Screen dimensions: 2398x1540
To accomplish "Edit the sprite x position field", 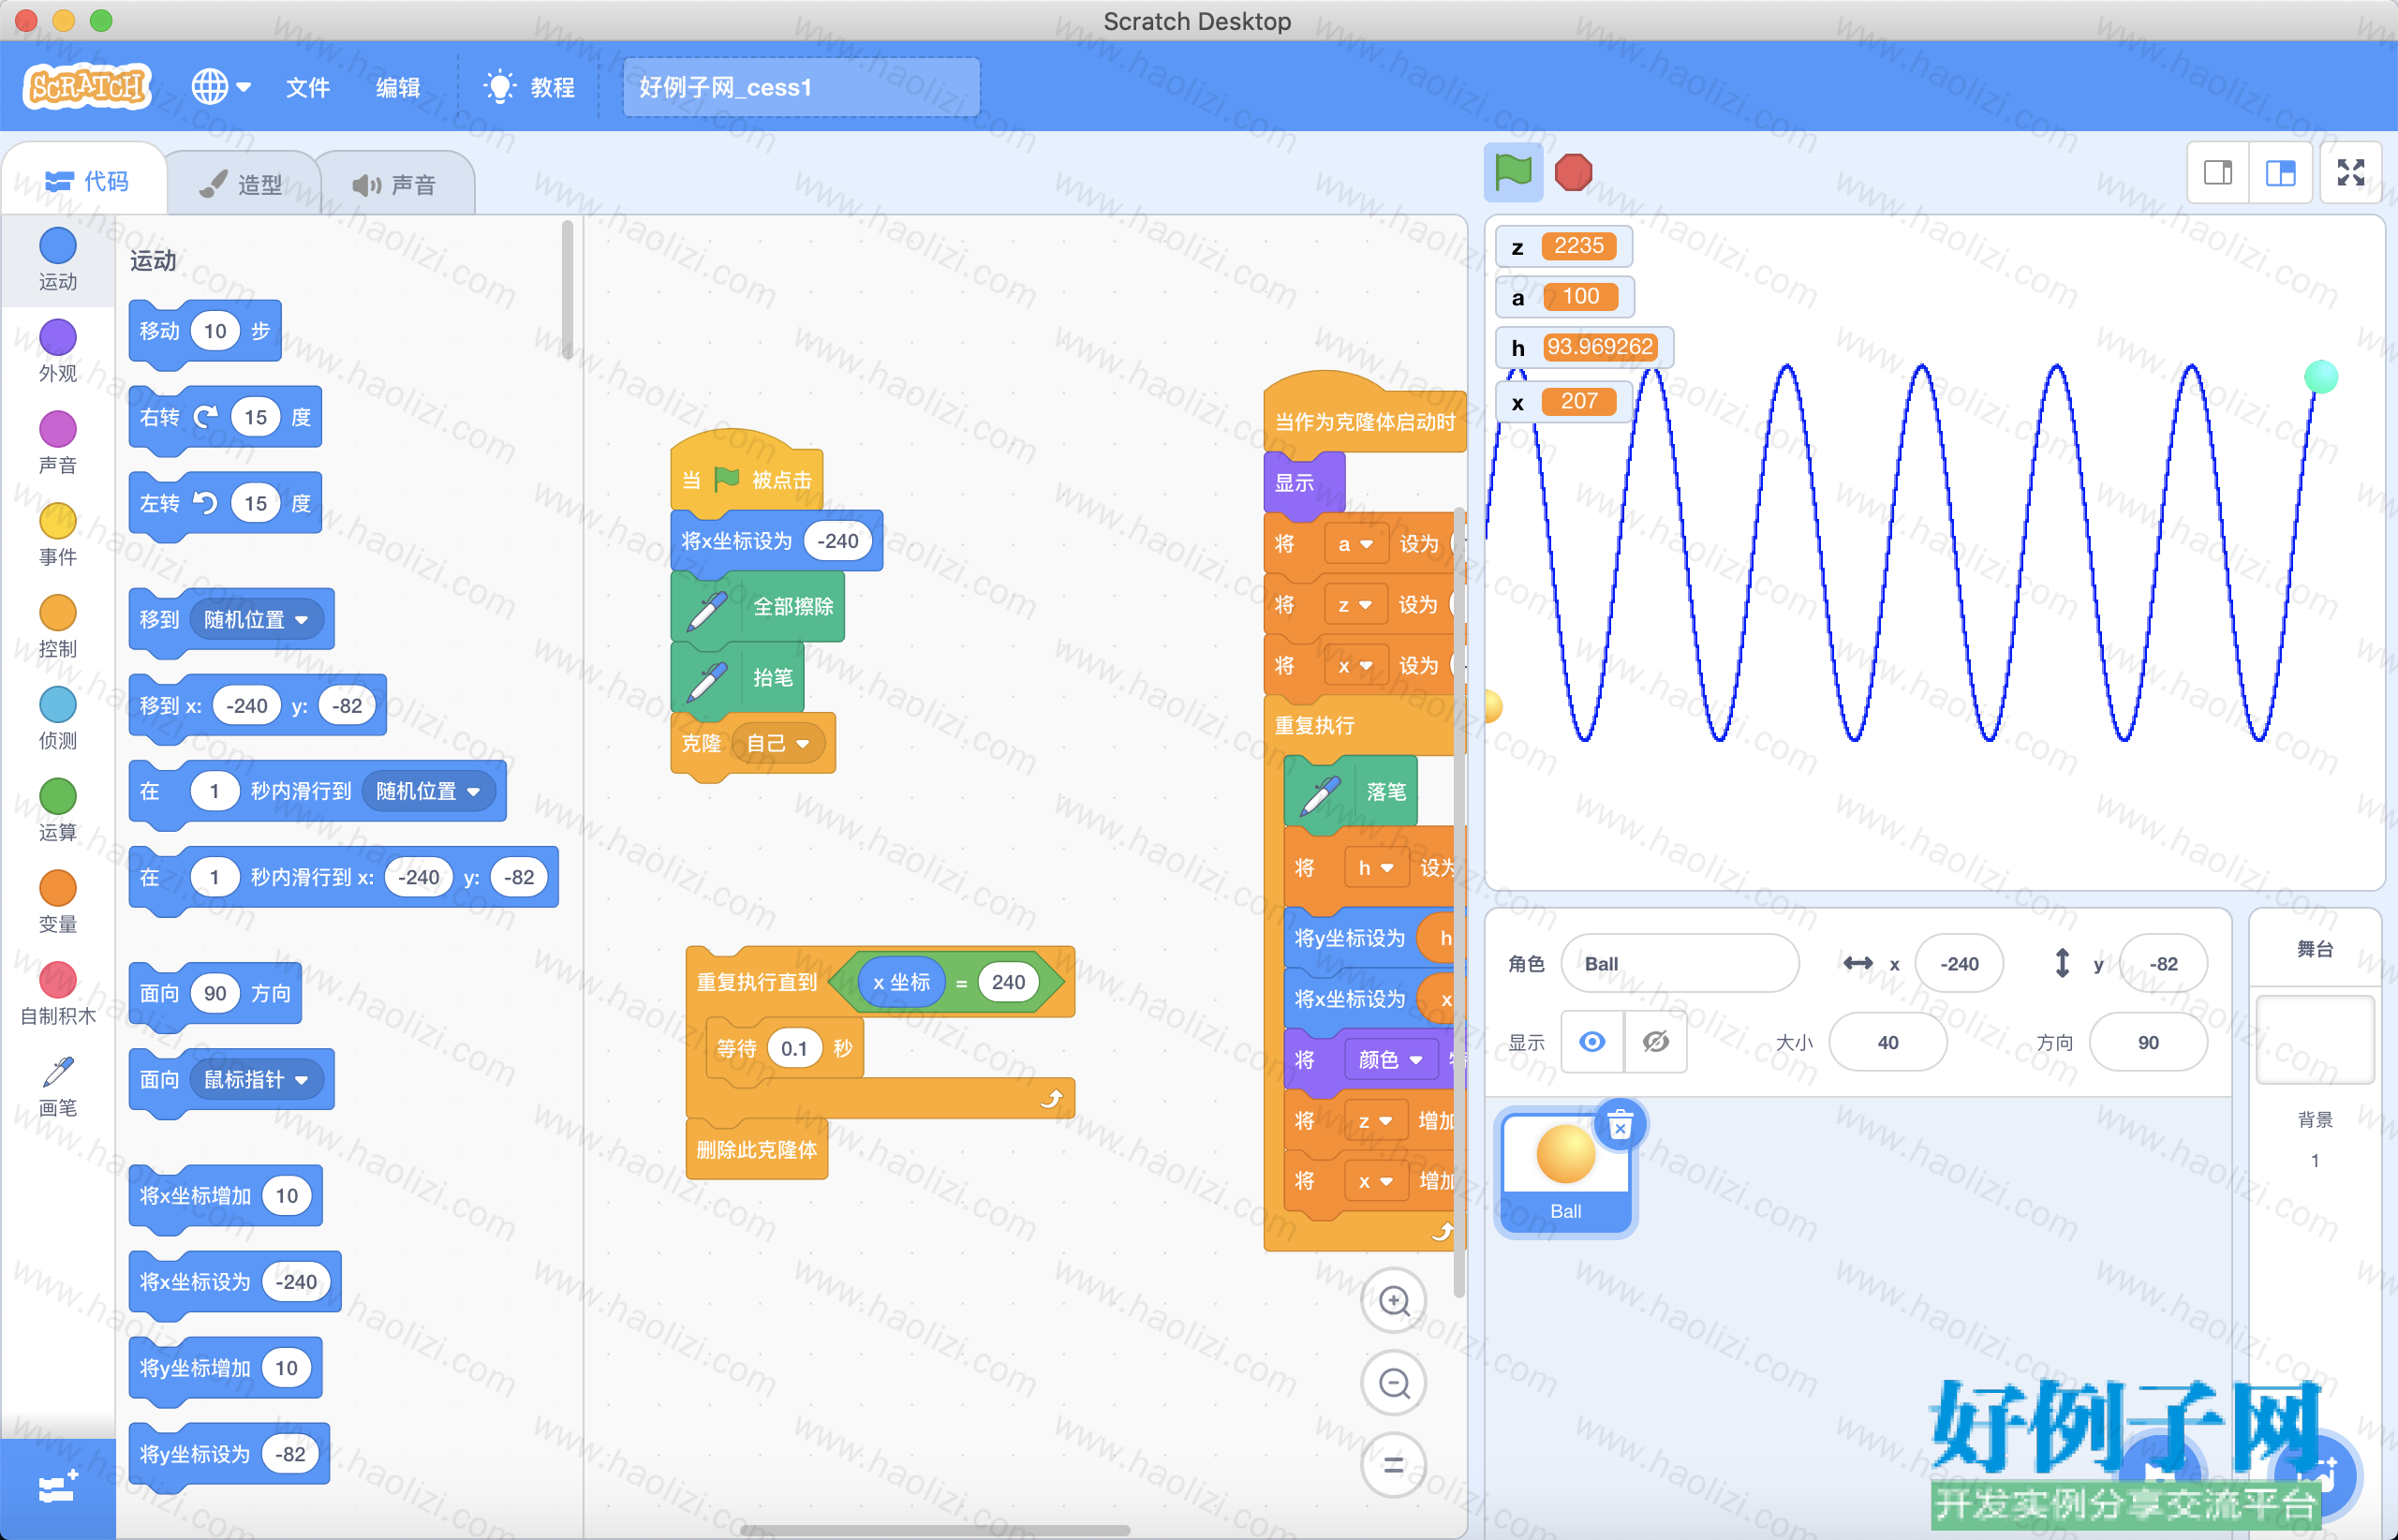I will [x=1959, y=963].
